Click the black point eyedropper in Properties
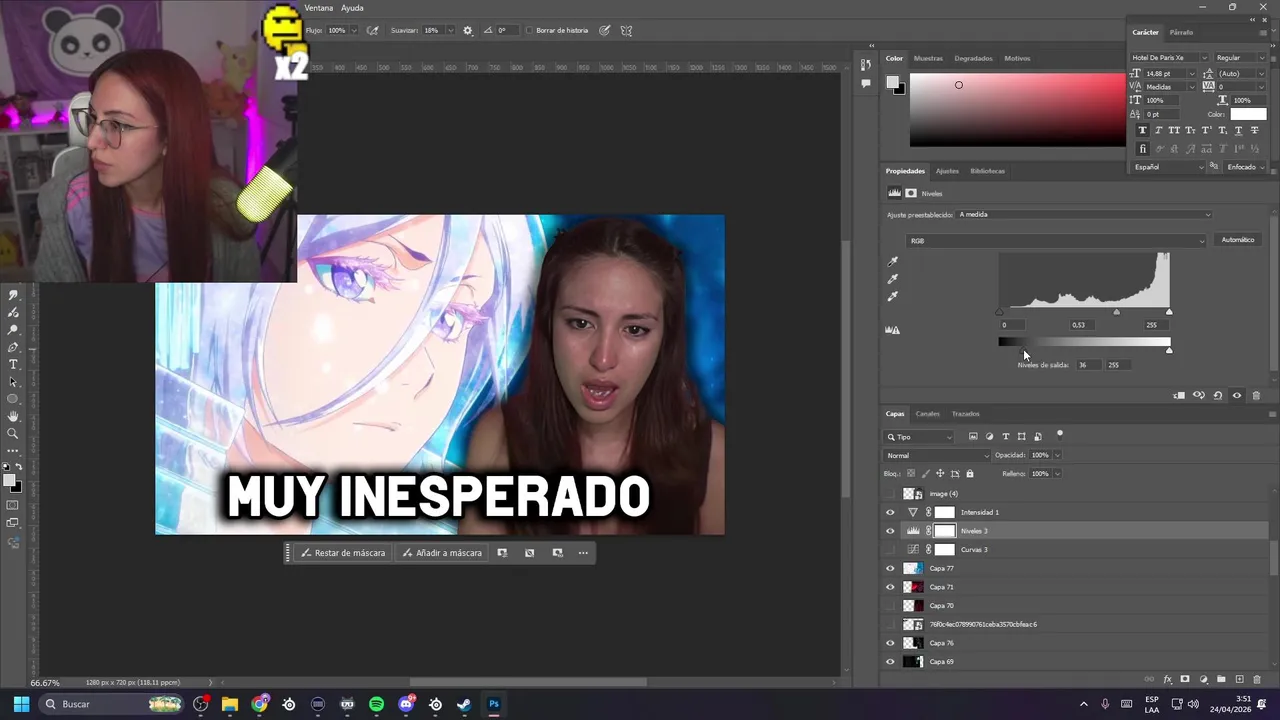This screenshot has height=720, width=1280. [893, 262]
